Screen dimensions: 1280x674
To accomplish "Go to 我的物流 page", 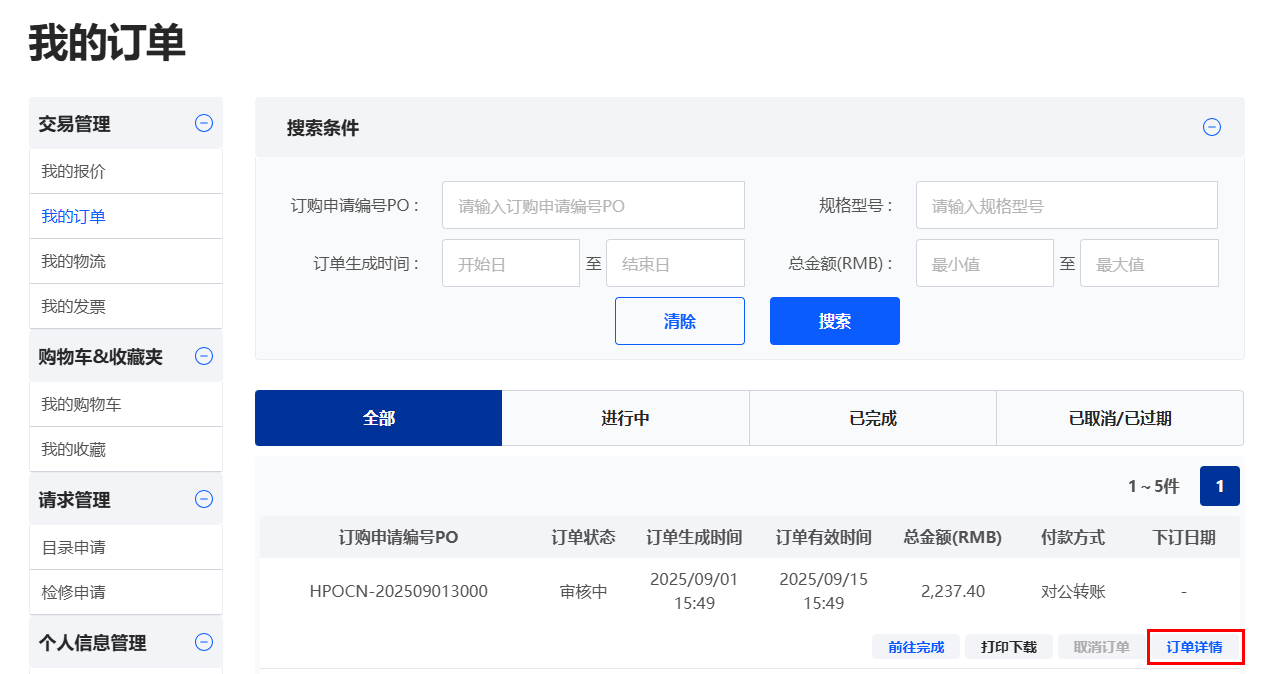I will [x=73, y=261].
